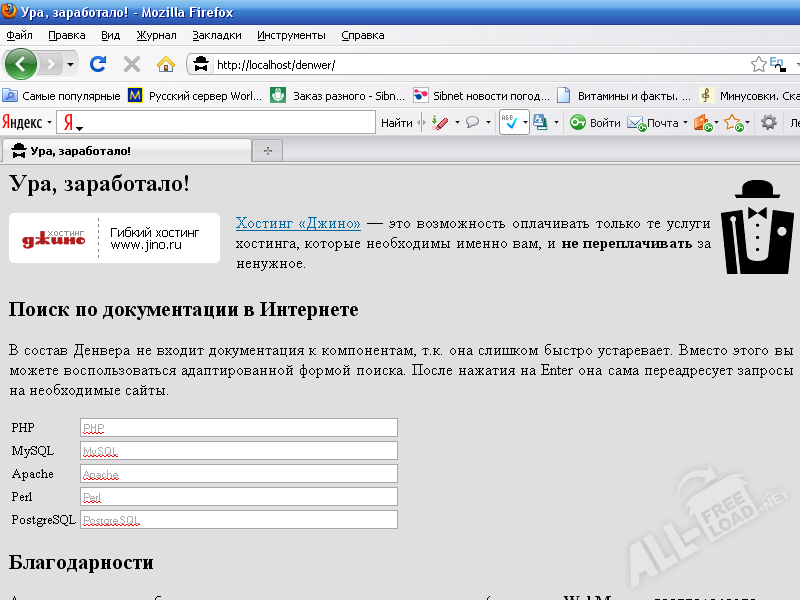Open new tab with the plus button
Screen dimensions: 800x600
267,151
